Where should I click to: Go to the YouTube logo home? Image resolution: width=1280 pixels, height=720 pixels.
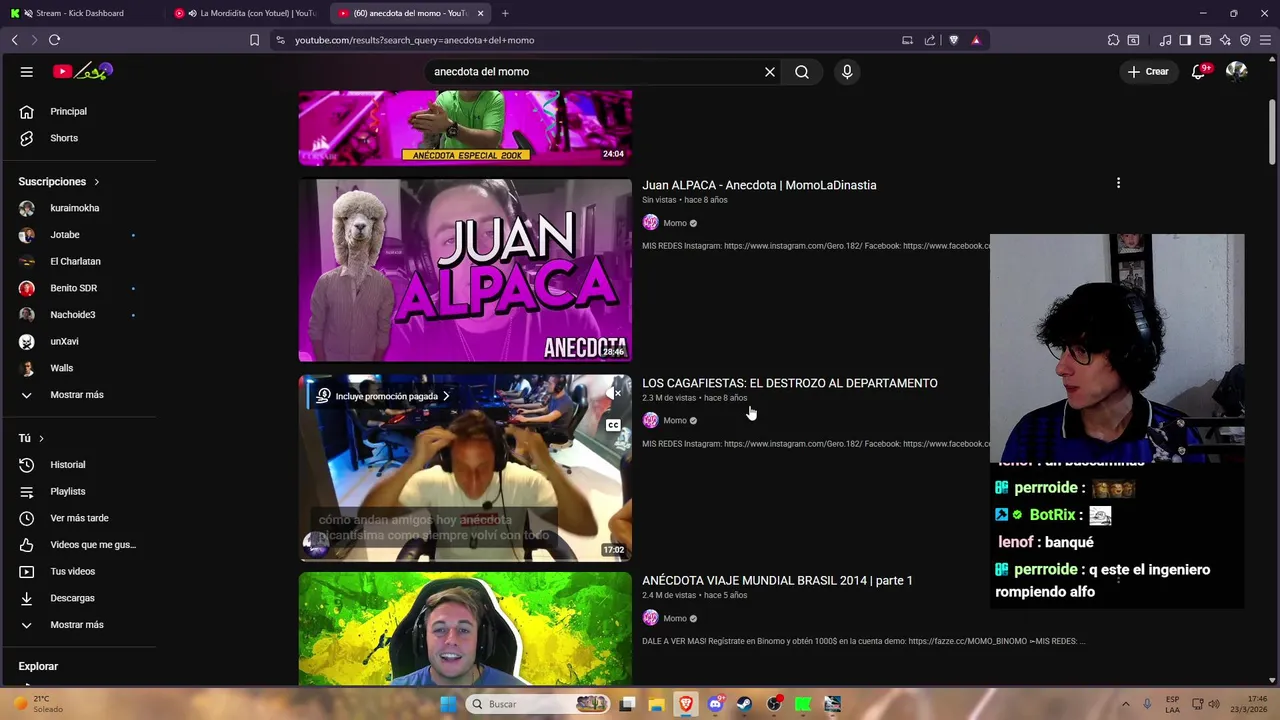tap(83, 71)
